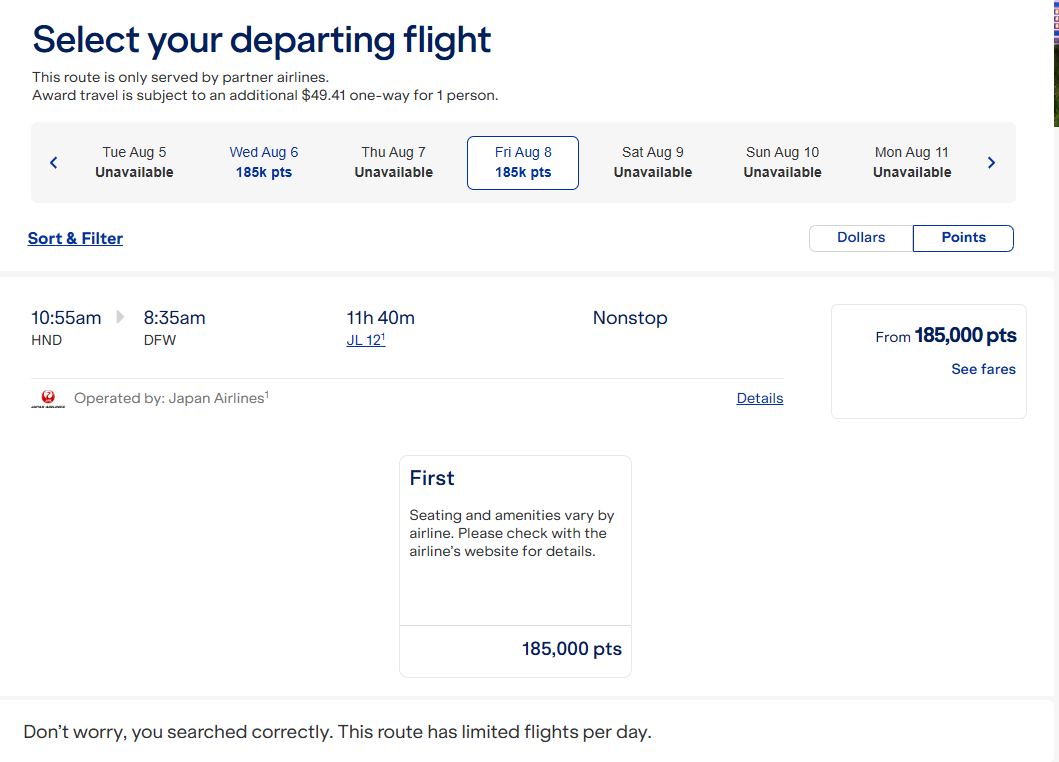Select Tue Aug 5 date tab
This screenshot has width=1059, height=762.
[134, 162]
